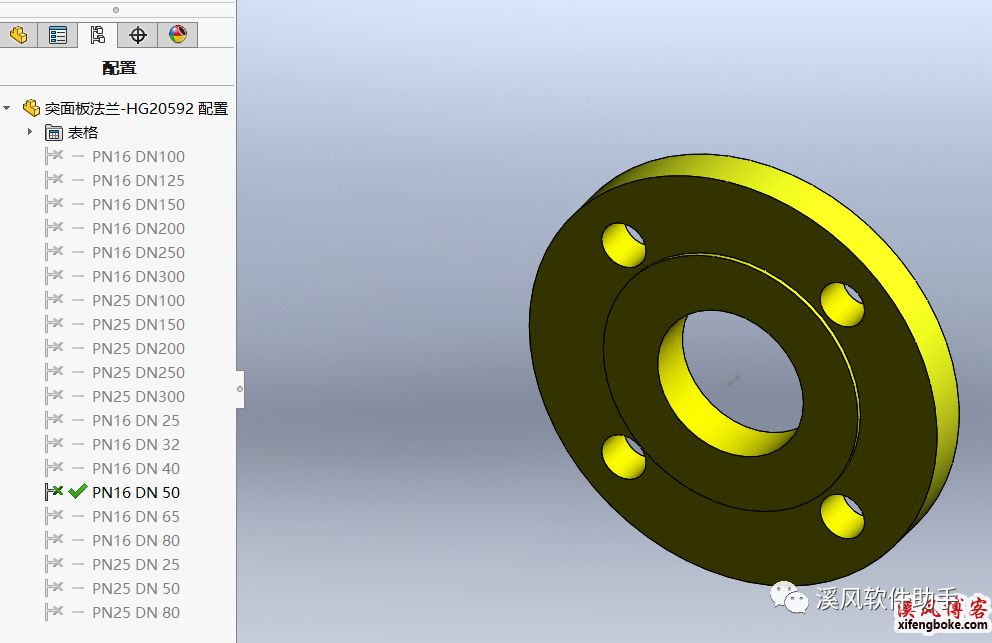Select configuration PN25 DN 25
Viewport: 992px width, 643px height.
coord(136,565)
